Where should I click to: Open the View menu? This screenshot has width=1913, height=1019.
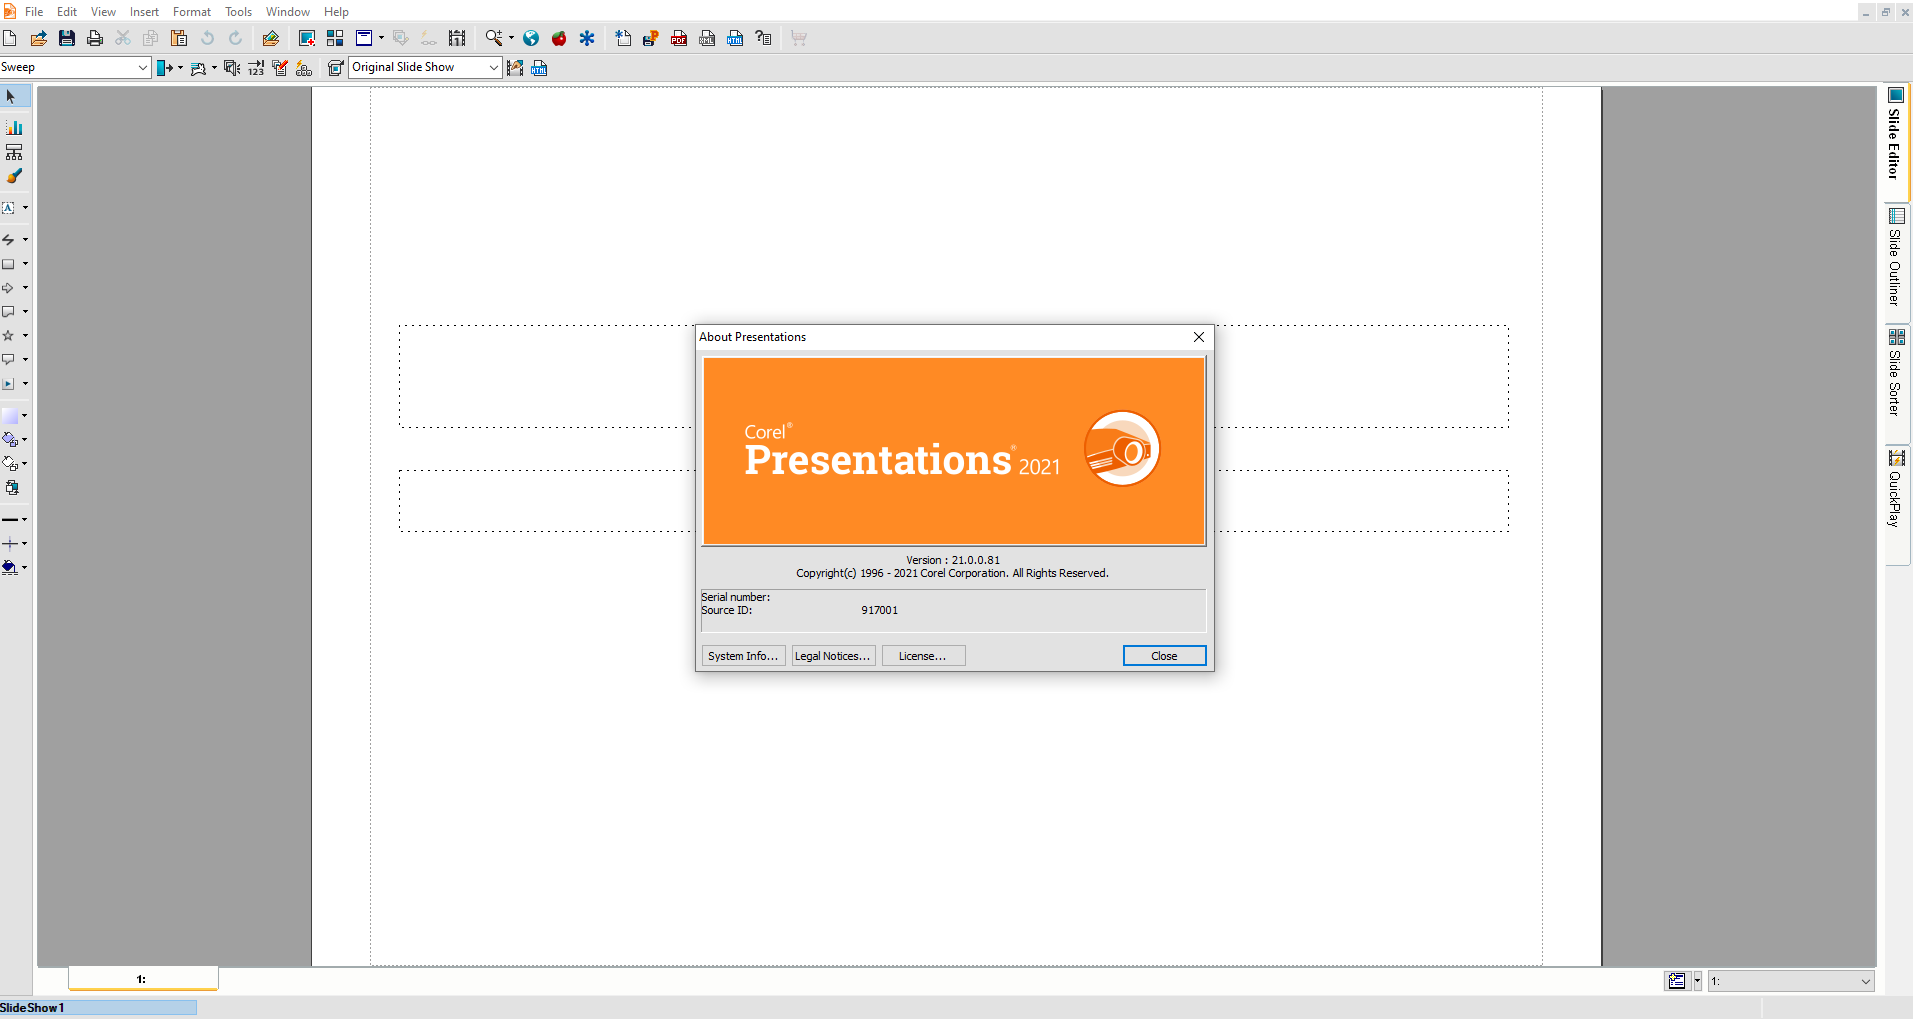(x=103, y=12)
